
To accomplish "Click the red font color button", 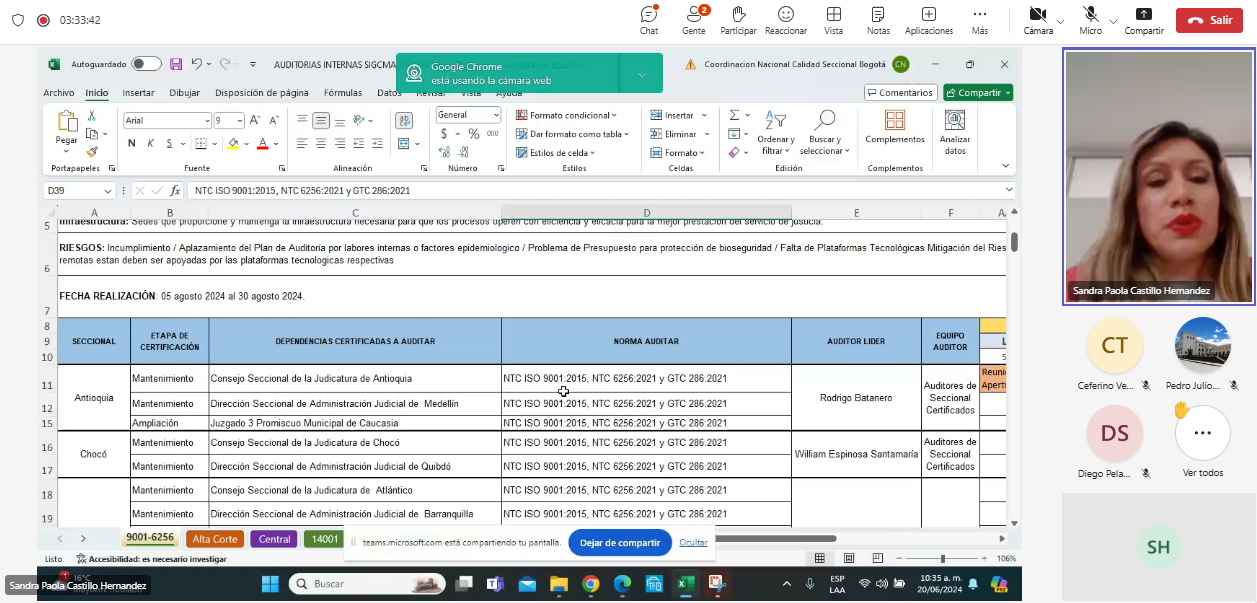I will tap(262, 144).
